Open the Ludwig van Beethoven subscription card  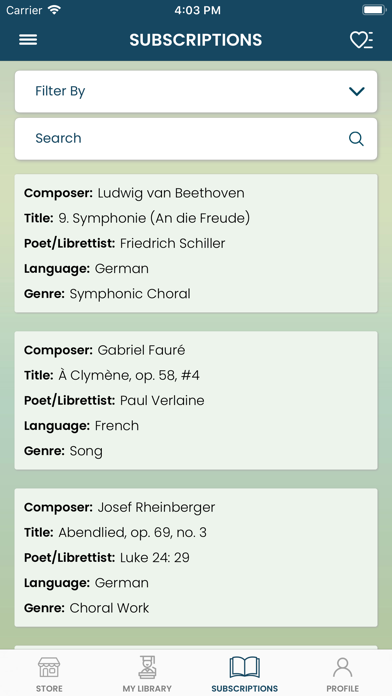[x=196, y=243]
